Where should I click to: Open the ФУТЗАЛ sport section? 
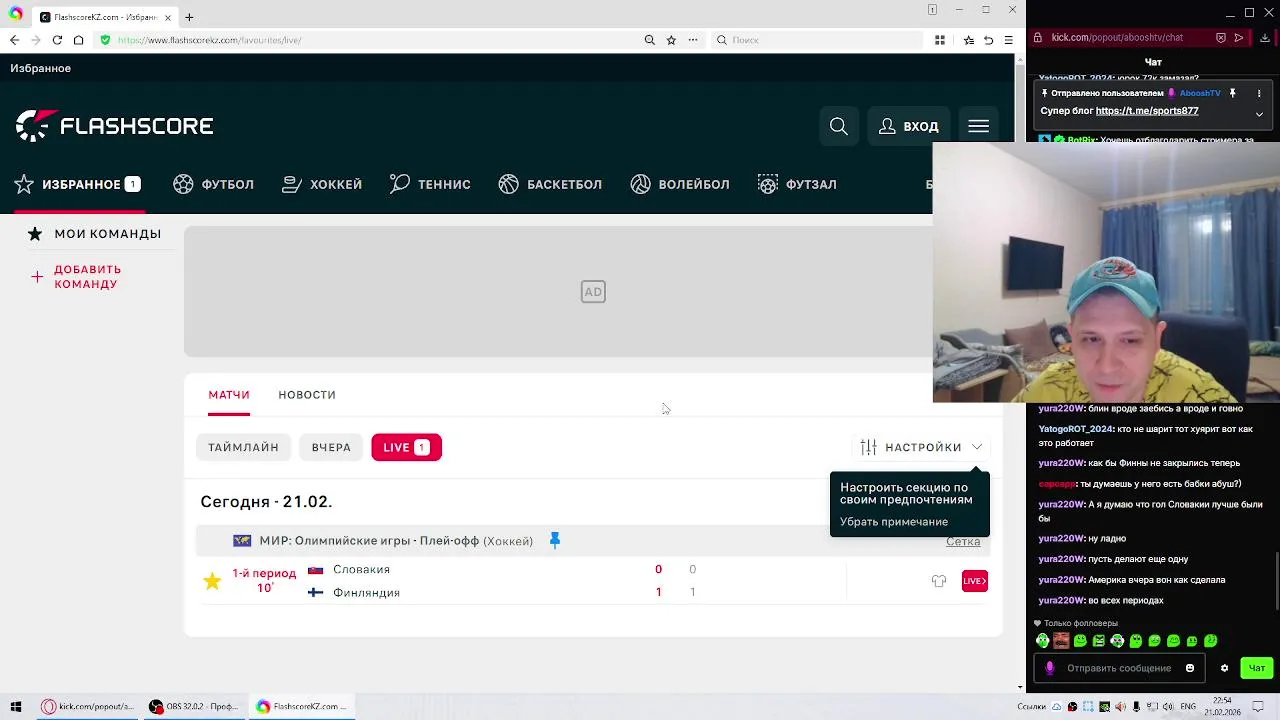(797, 184)
